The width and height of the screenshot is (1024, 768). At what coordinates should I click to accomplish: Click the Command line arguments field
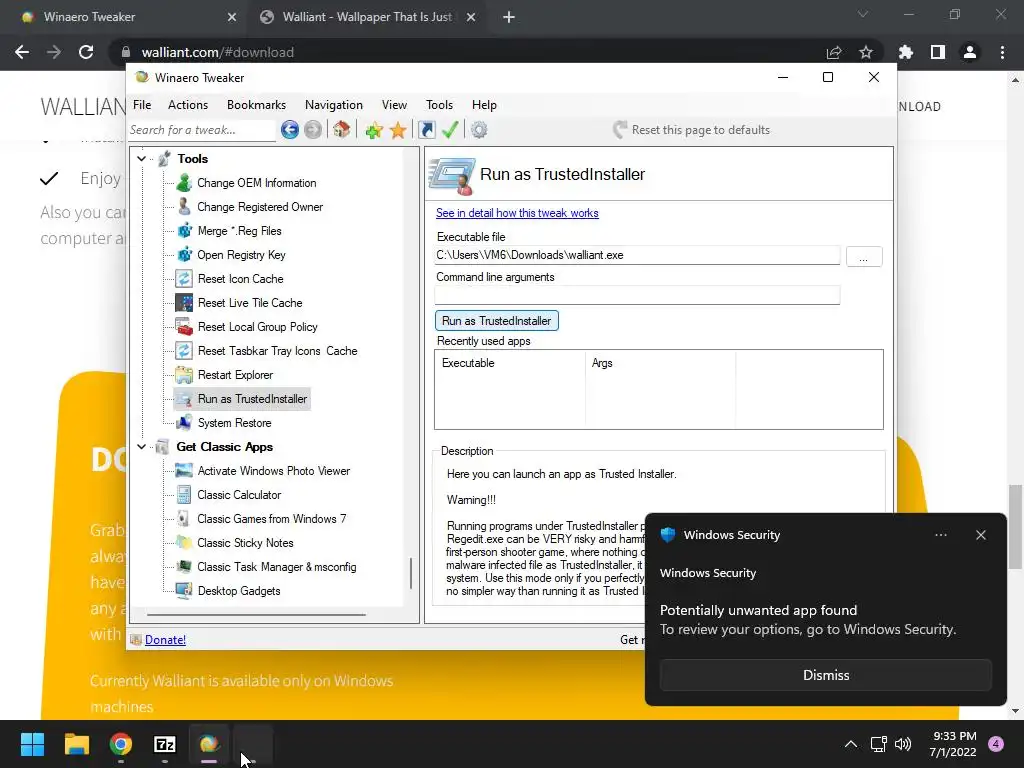pyautogui.click(x=637, y=295)
